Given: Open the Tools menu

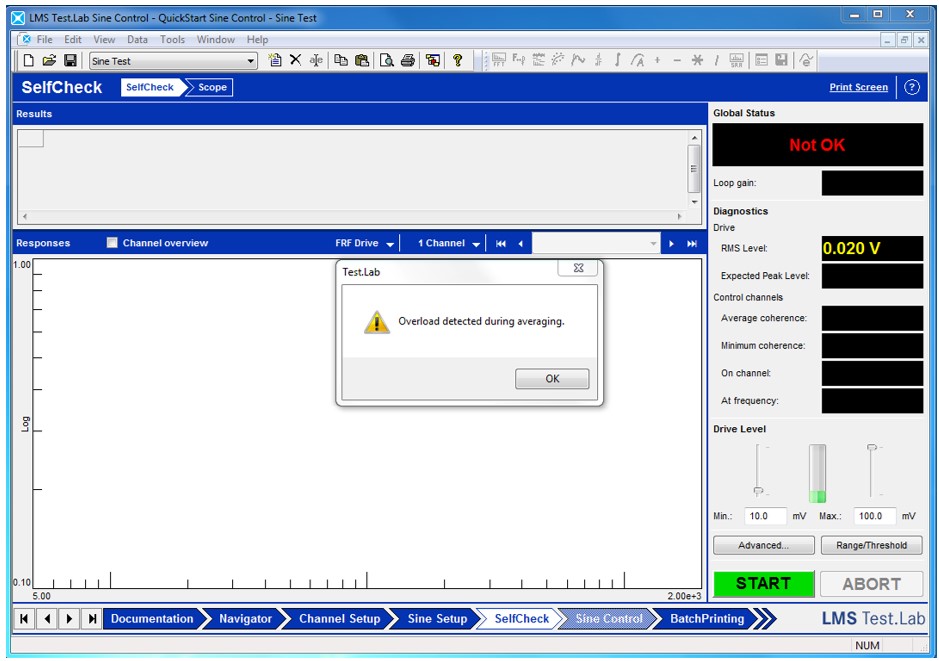Looking at the screenshot, I should tap(172, 40).
